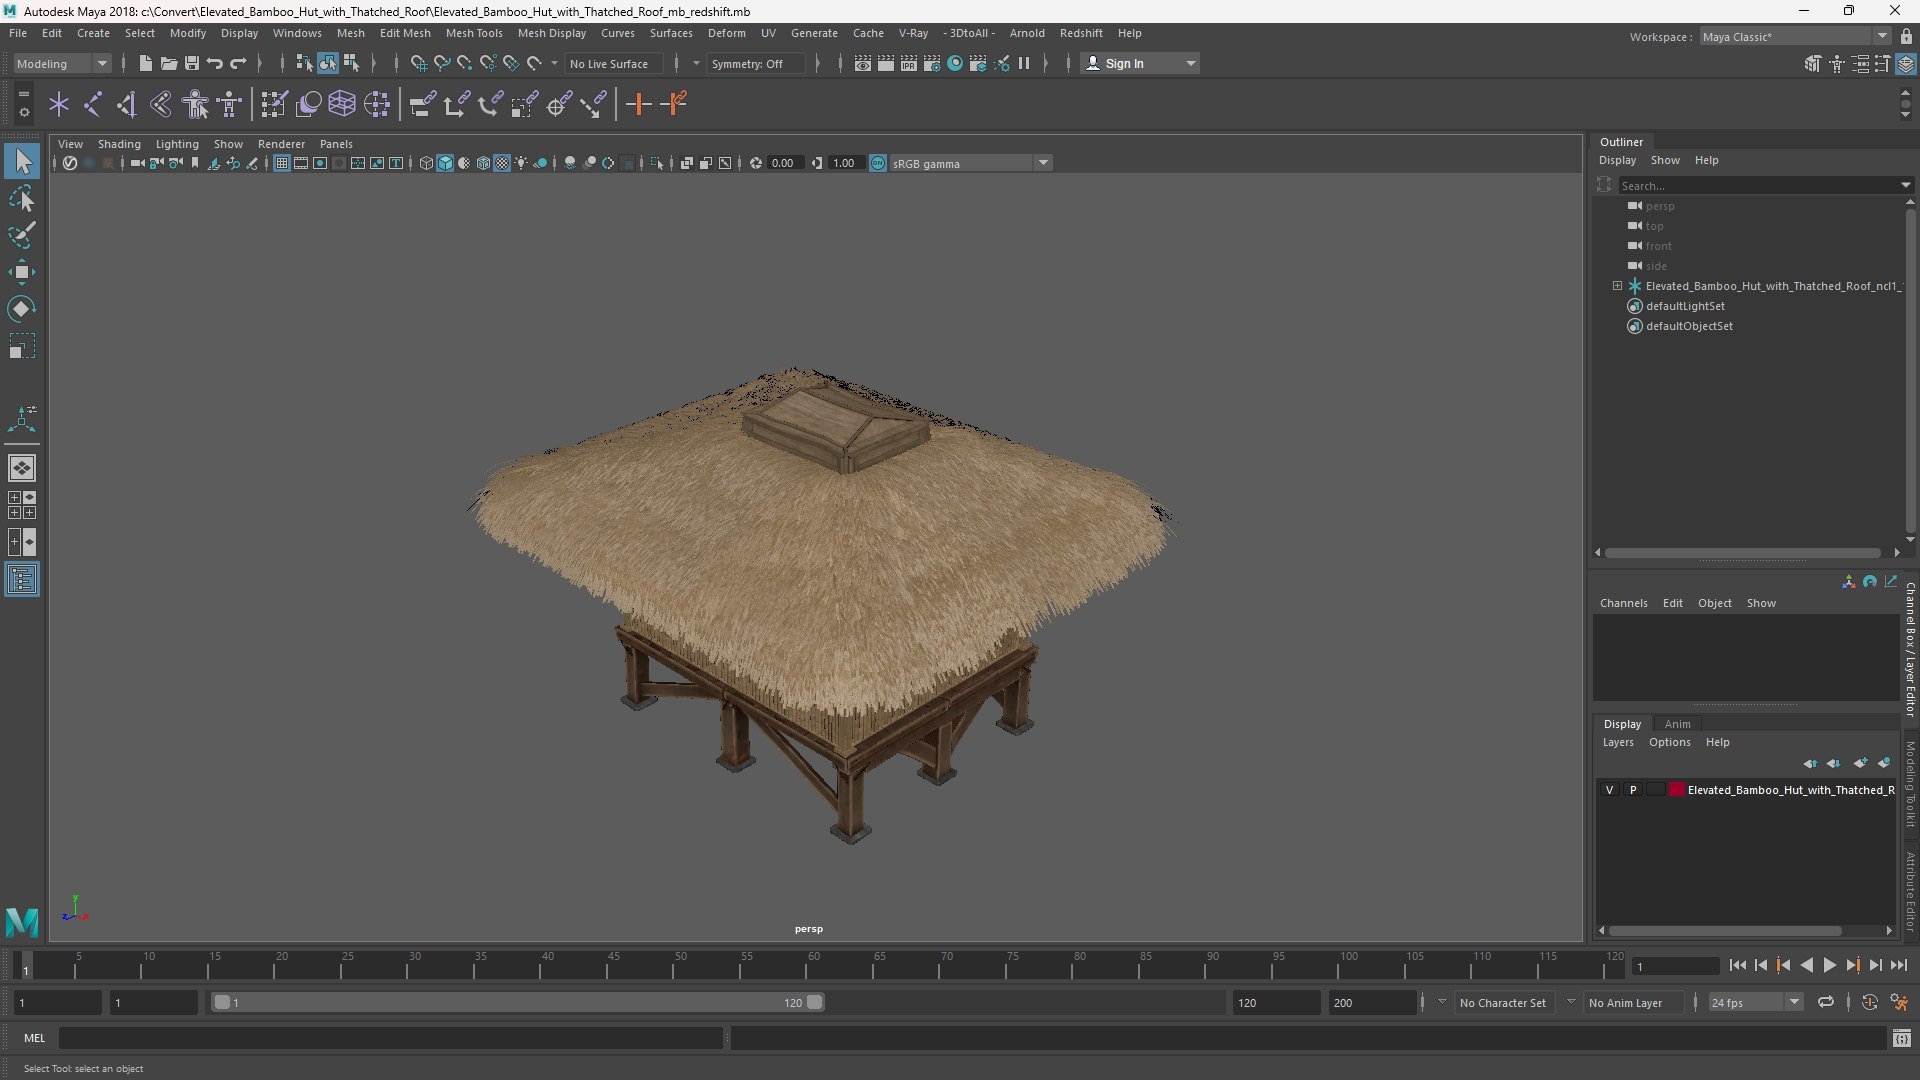Click the pause Viewport 2.0 icon
Image resolution: width=1920 pixels, height=1080 pixels.
click(x=1024, y=63)
